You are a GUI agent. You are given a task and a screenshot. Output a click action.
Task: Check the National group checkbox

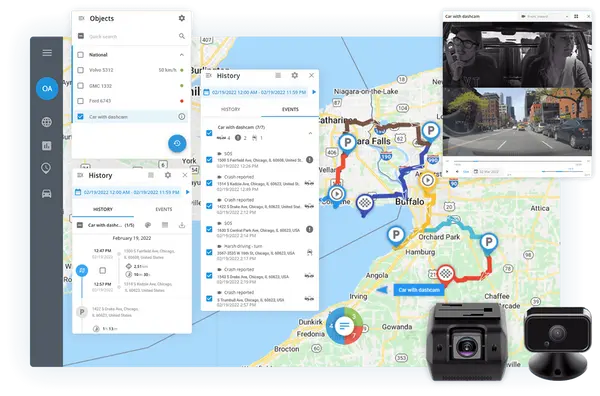(80, 55)
